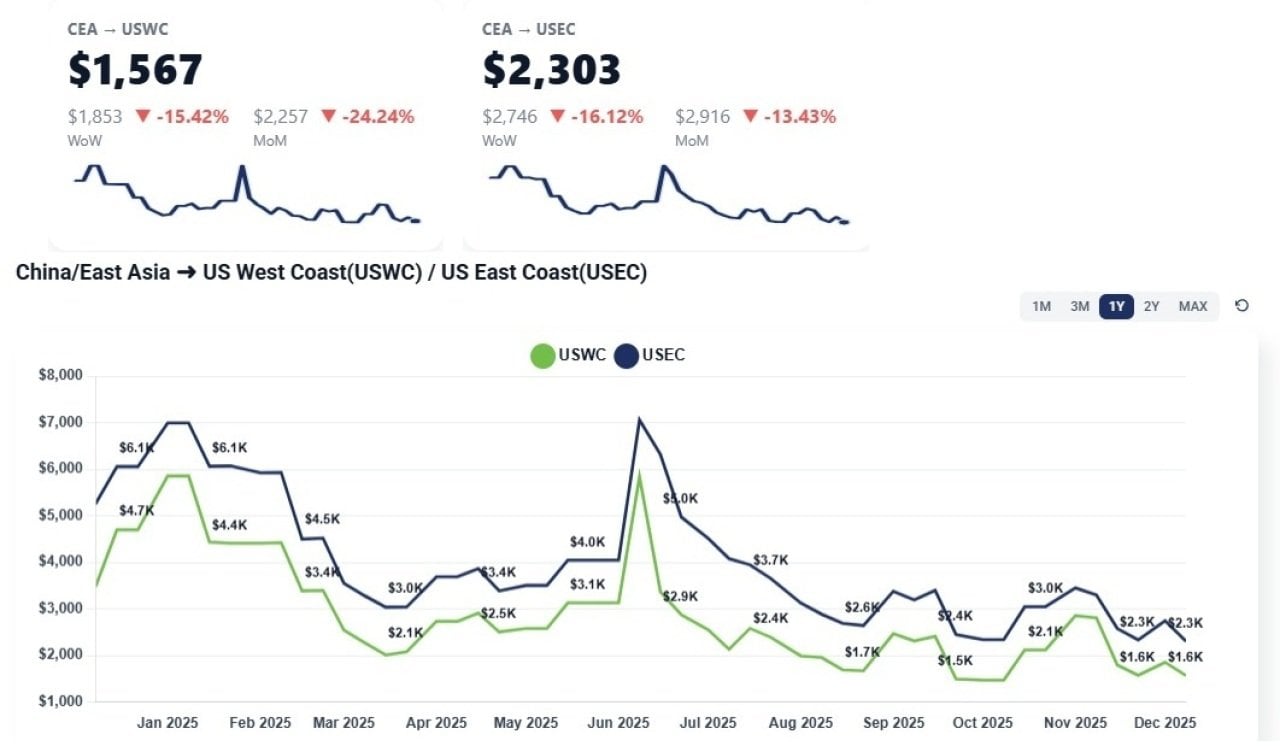Toggle USEC series via the navy legend dot

(625, 355)
